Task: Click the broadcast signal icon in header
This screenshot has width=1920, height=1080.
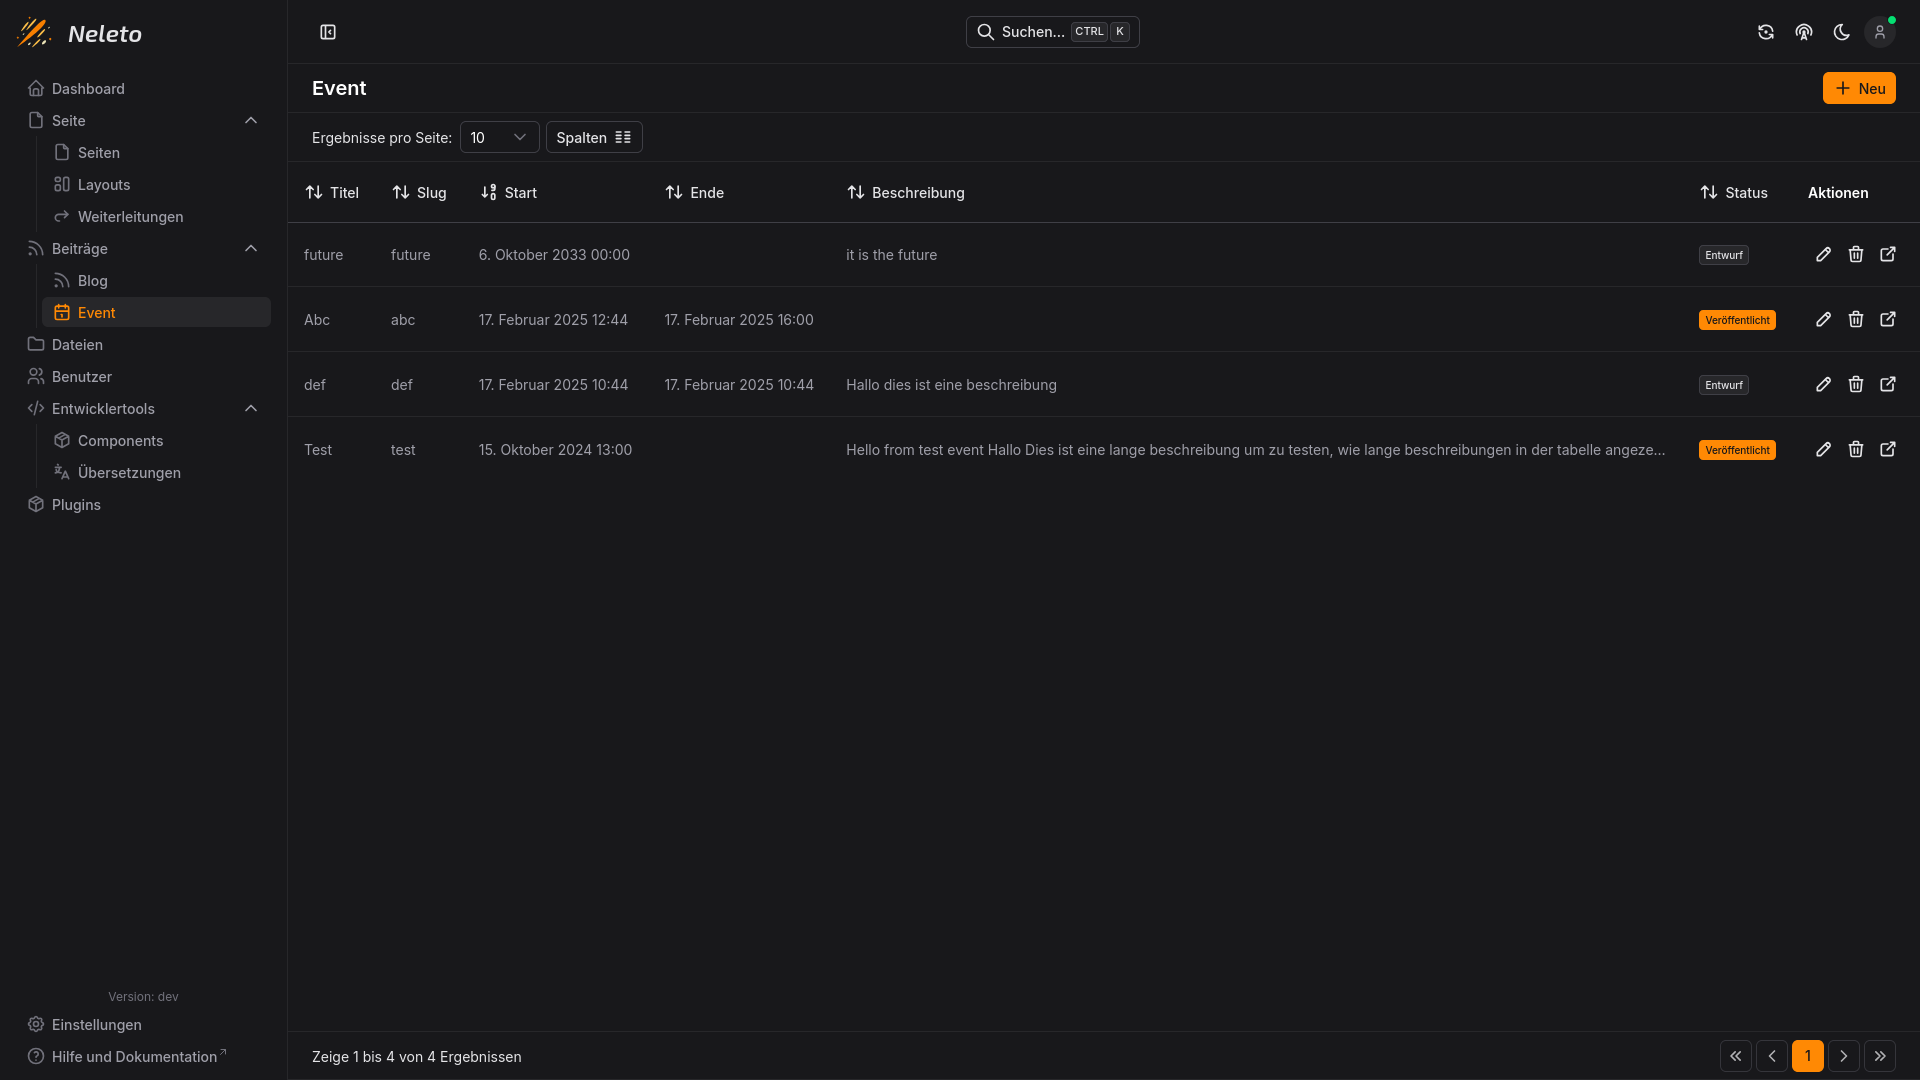Action: [x=1804, y=32]
